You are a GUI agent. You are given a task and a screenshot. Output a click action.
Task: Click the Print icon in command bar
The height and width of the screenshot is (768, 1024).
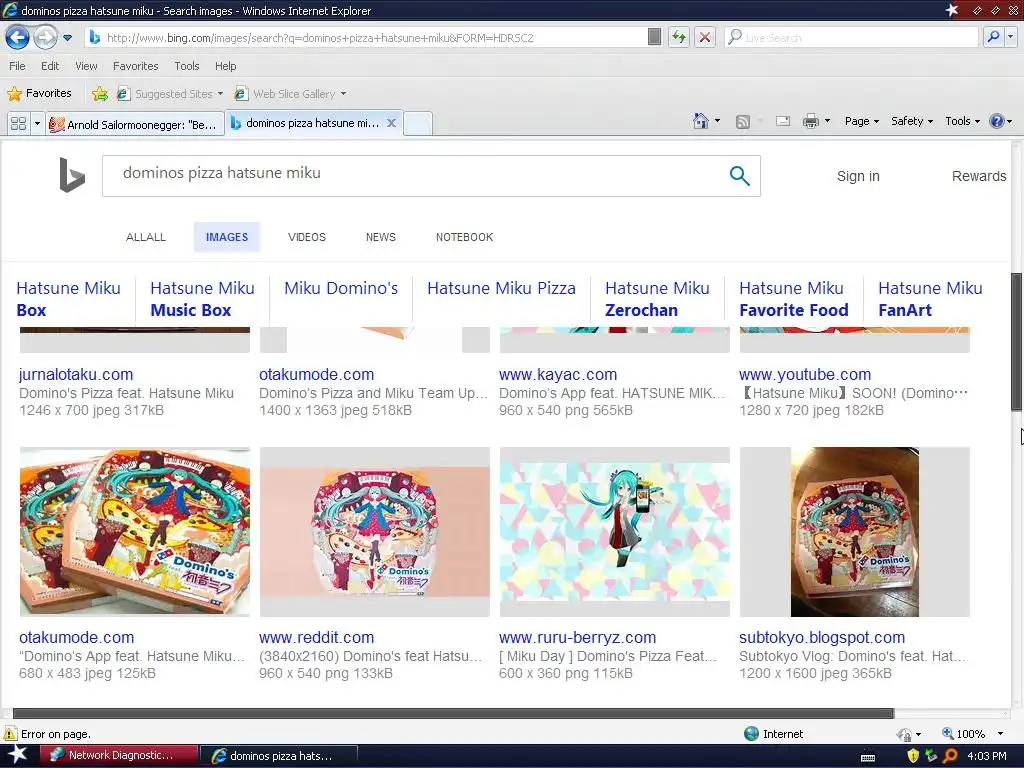click(x=810, y=121)
